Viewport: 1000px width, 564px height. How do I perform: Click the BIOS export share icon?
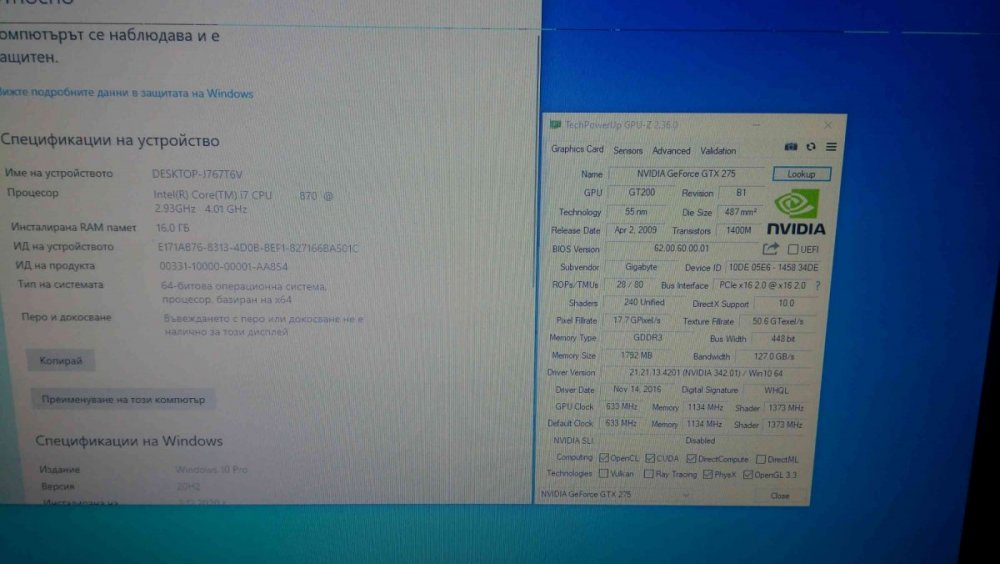[x=771, y=249]
